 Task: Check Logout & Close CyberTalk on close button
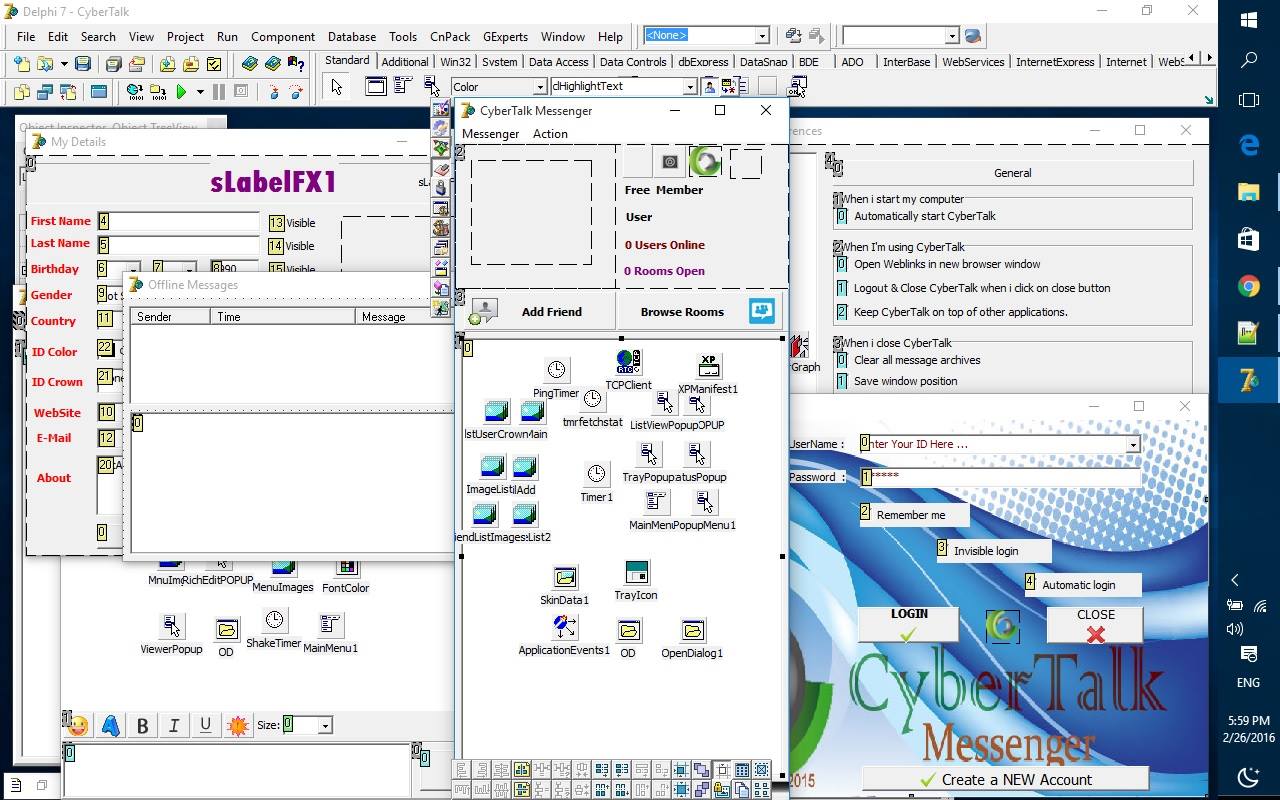842,288
